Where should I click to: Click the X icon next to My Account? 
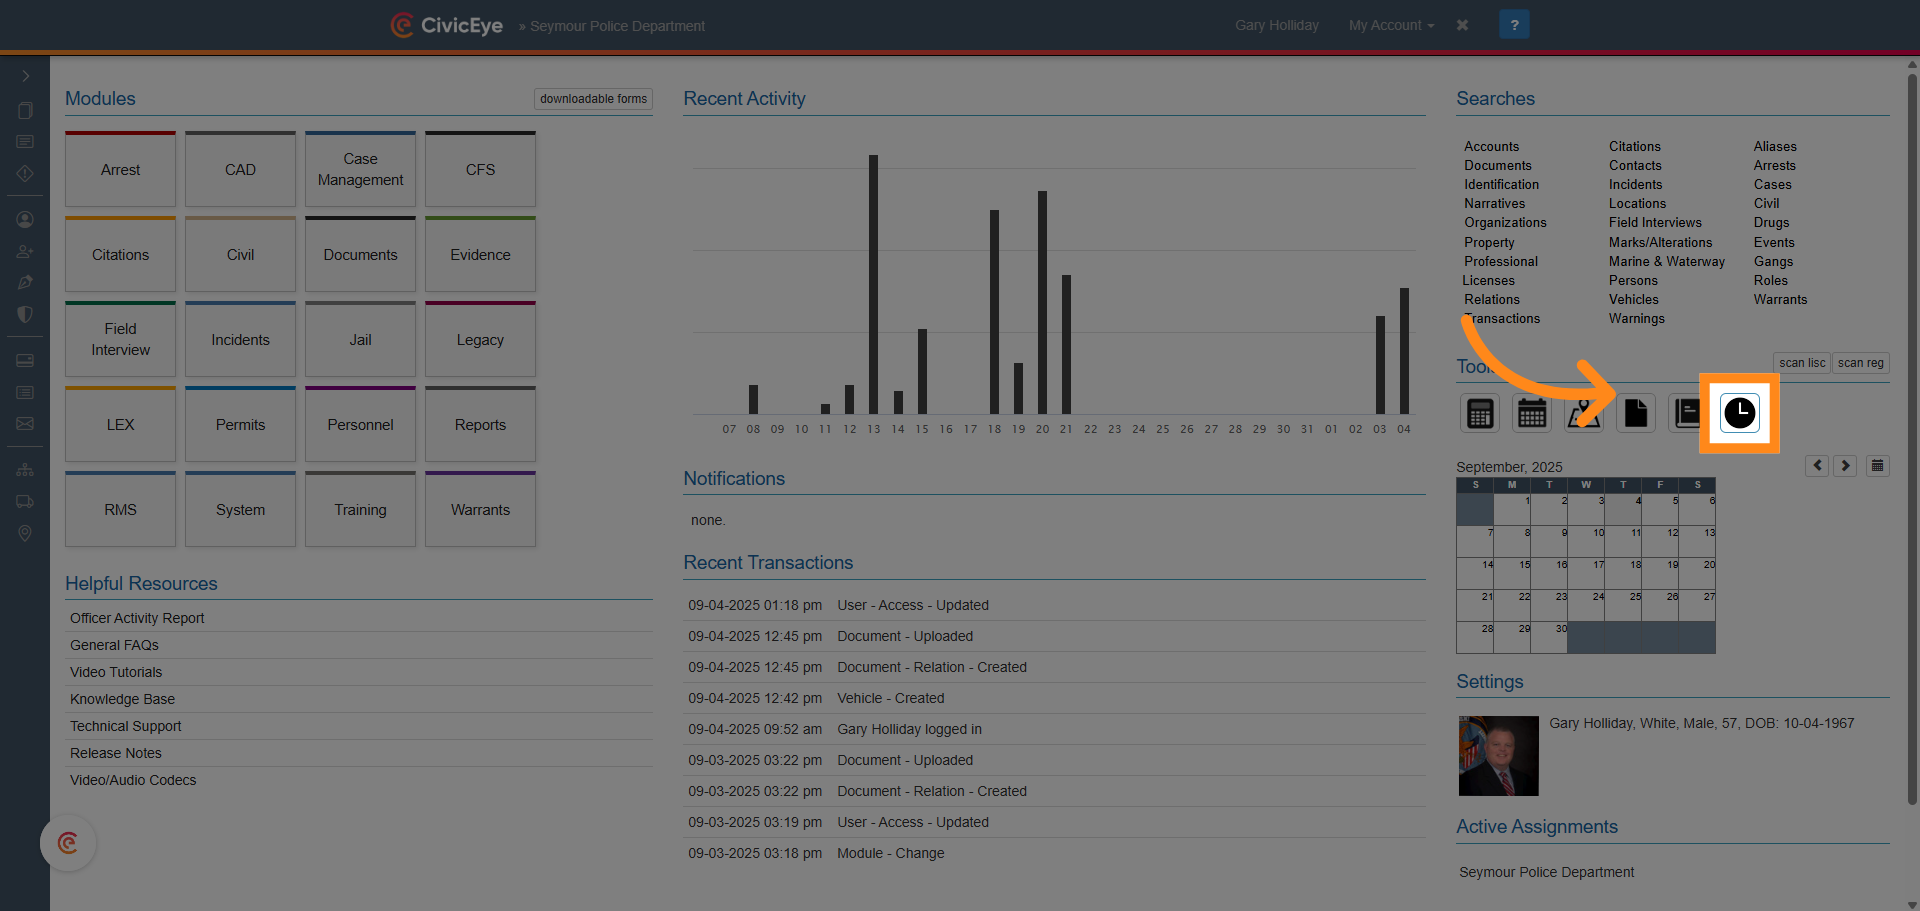pos(1462,25)
